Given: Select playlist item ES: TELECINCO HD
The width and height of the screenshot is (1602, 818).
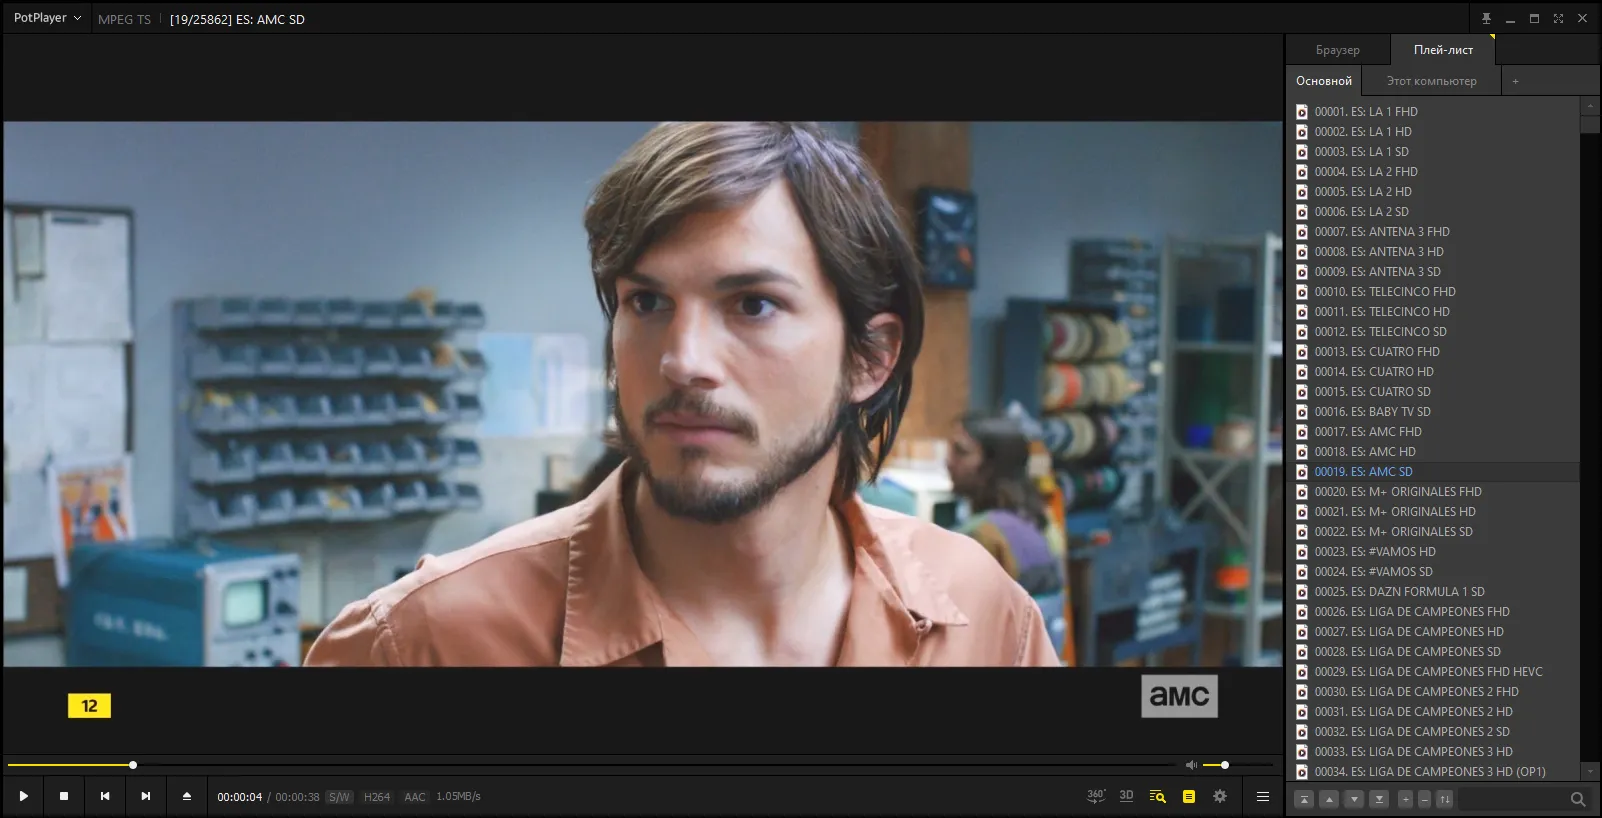Looking at the screenshot, I should [1434, 312].
